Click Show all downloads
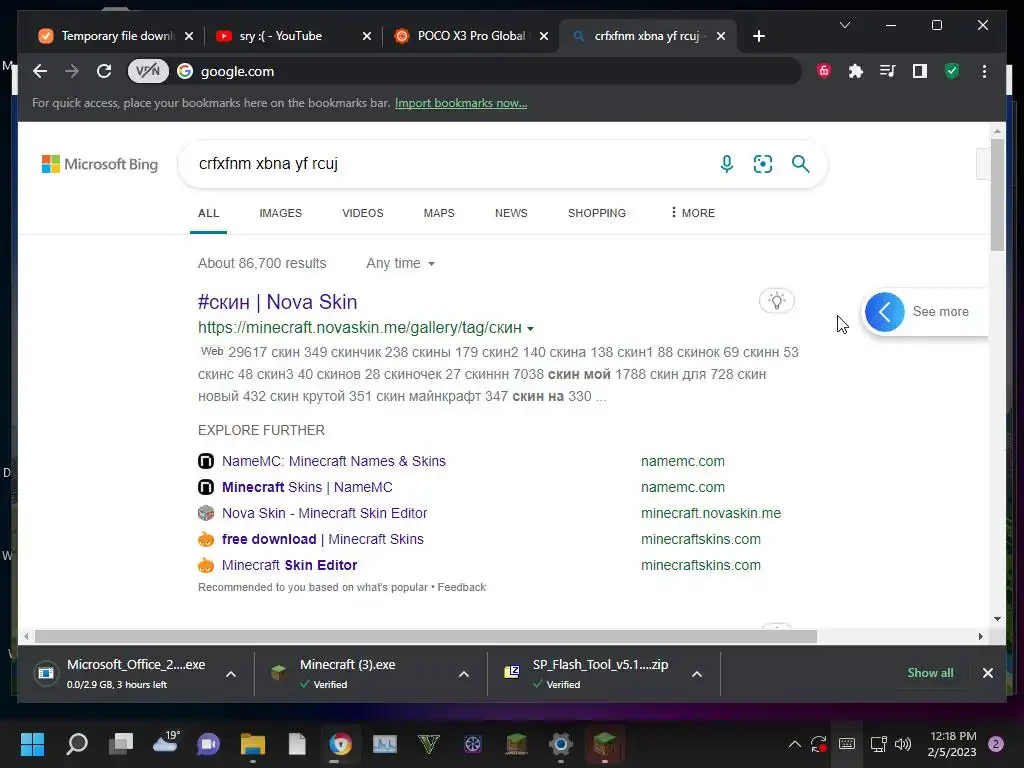Image resolution: width=1024 pixels, height=768 pixels. (x=930, y=673)
